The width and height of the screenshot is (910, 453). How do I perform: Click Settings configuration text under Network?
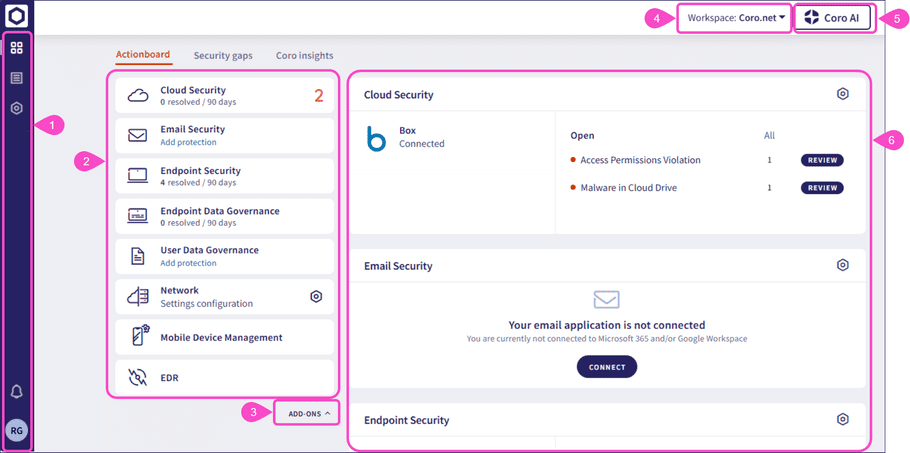point(207,303)
